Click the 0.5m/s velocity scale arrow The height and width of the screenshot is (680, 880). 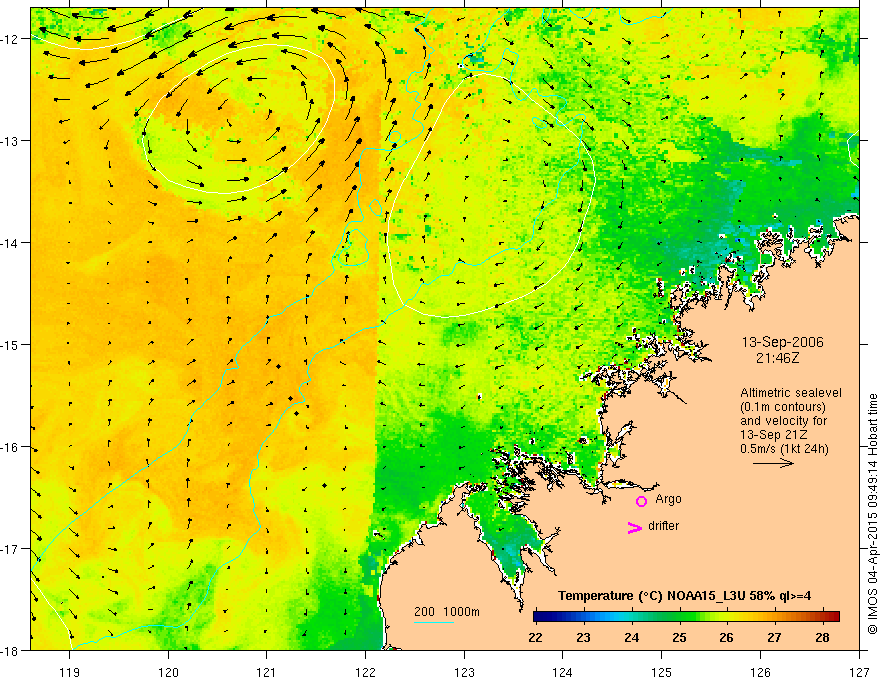pyautogui.click(x=773, y=463)
